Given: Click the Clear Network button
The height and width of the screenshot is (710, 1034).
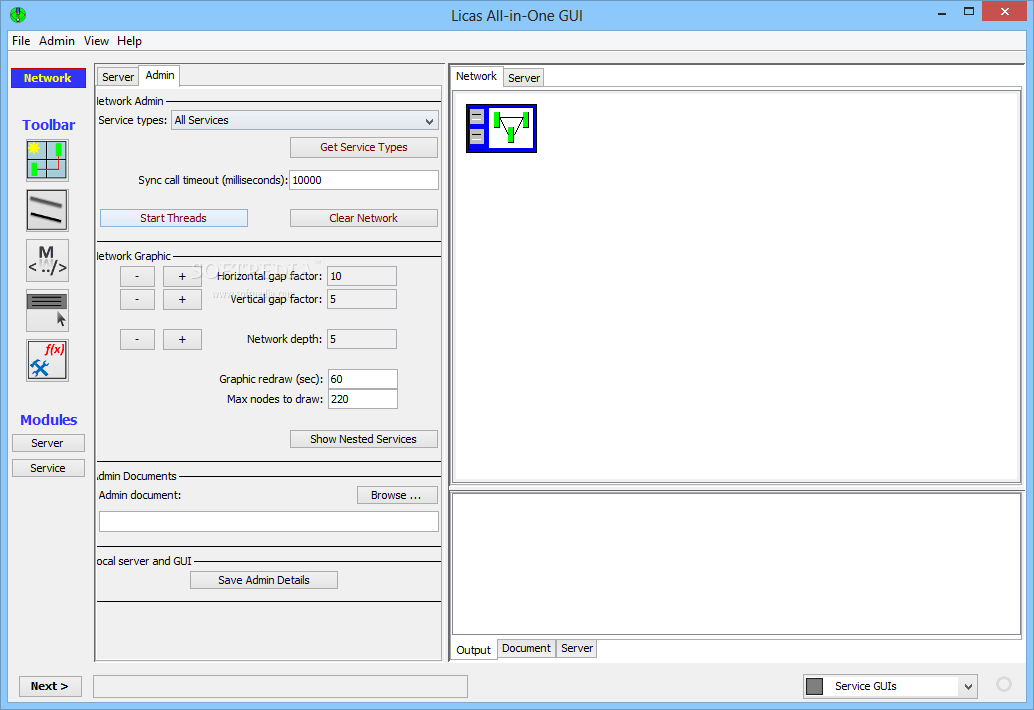Looking at the screenshot, I should [364, 218].
